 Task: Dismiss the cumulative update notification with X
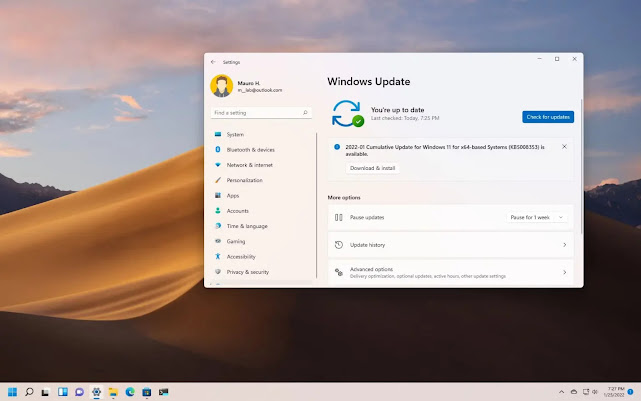point(564,146)
